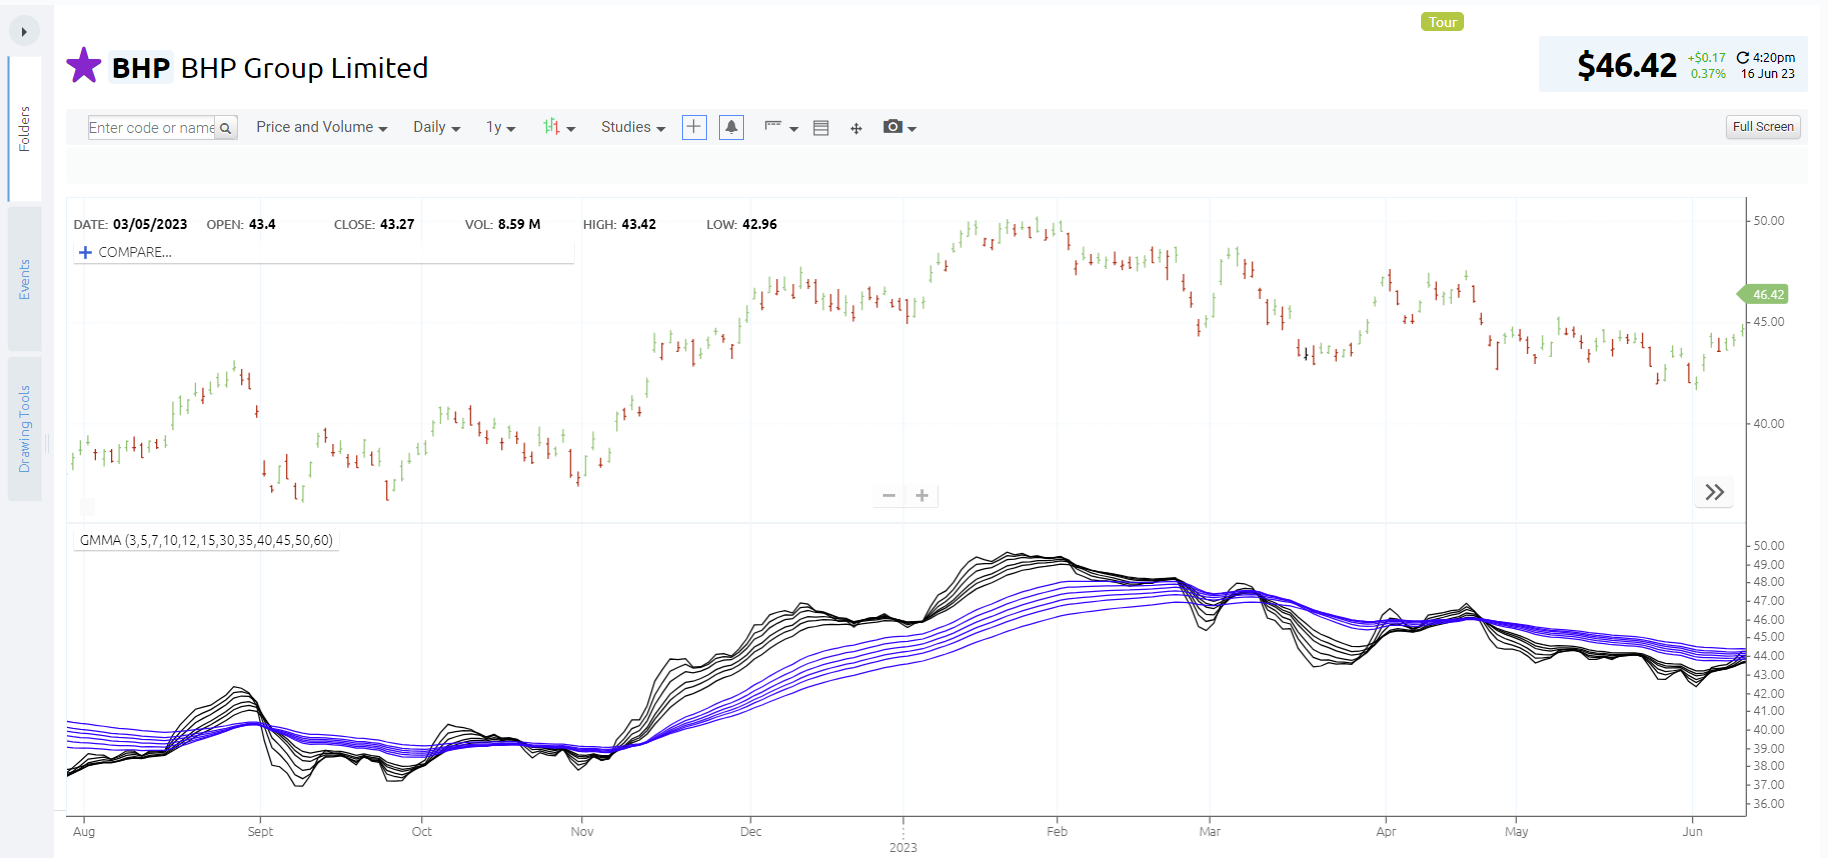
Task: Open the Daily interval dropdown
Action: (436, 127)
